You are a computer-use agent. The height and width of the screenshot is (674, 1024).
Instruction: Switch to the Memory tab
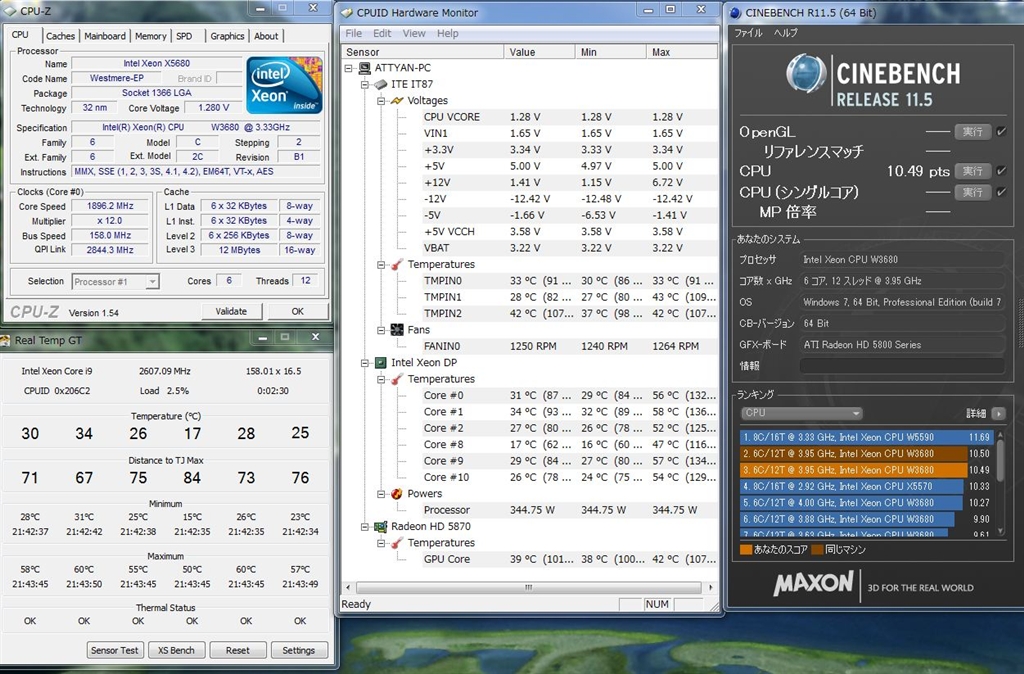point(150,36)
